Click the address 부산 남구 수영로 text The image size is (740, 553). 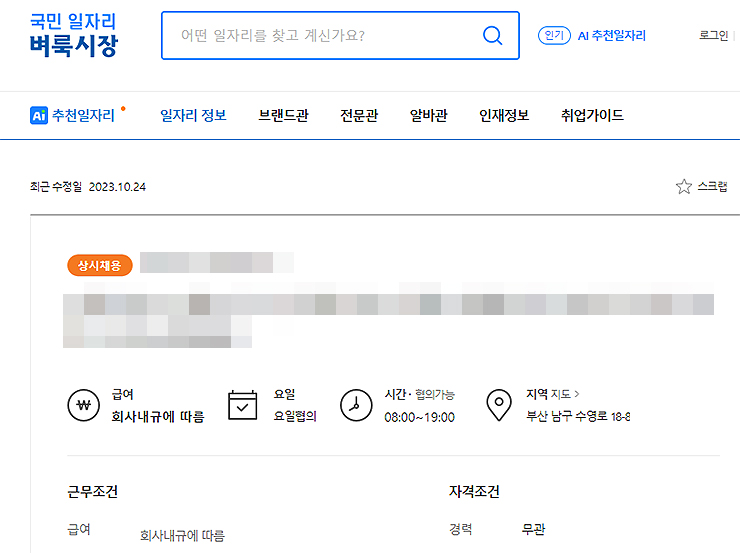578,416
